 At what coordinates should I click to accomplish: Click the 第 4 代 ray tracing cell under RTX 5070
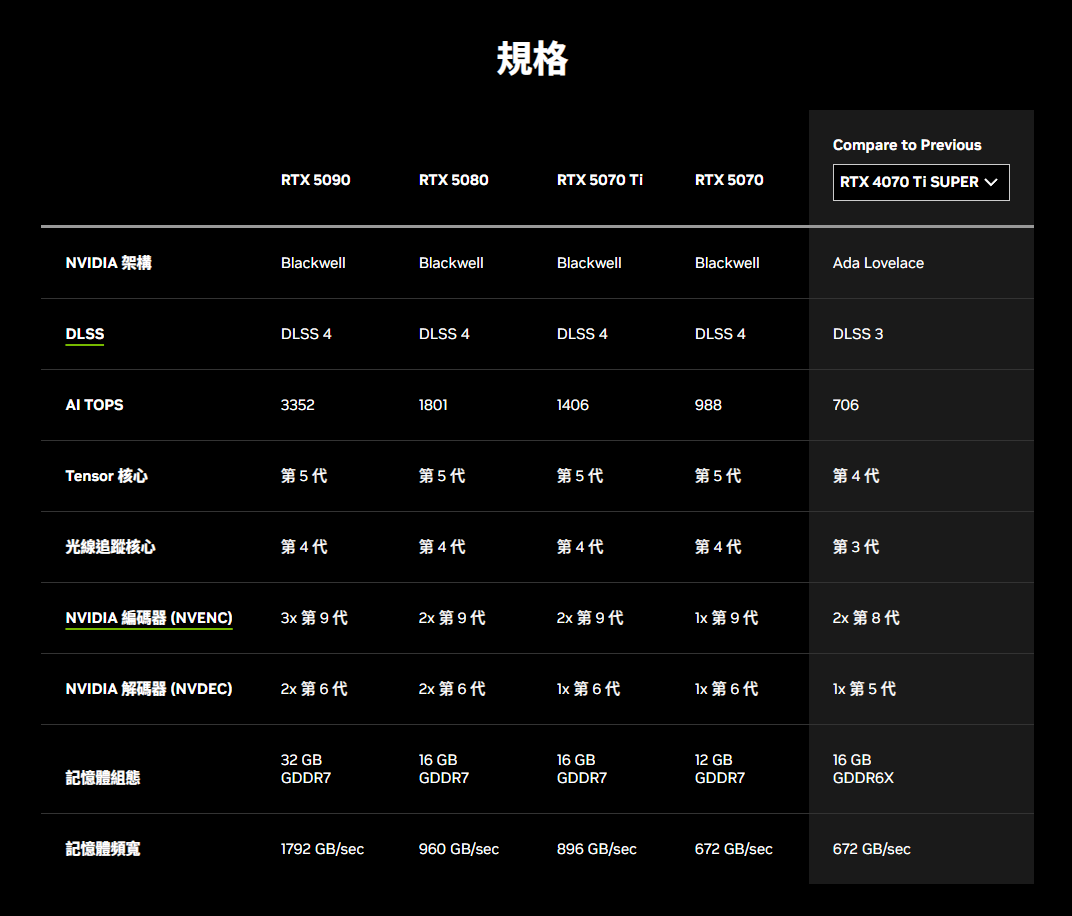point(718,547)
